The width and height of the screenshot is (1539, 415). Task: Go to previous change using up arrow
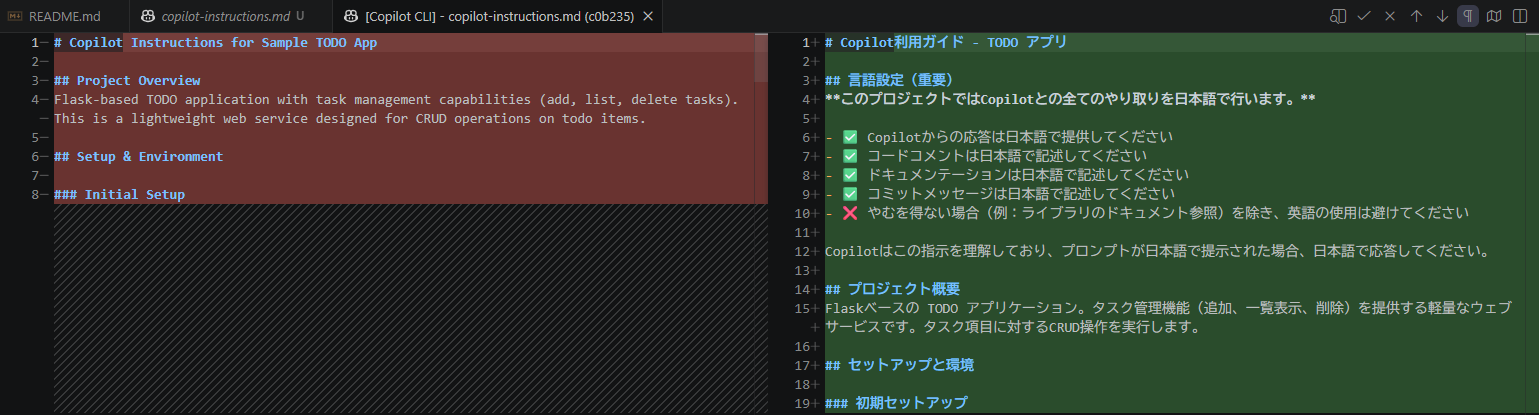[1416, 16]
